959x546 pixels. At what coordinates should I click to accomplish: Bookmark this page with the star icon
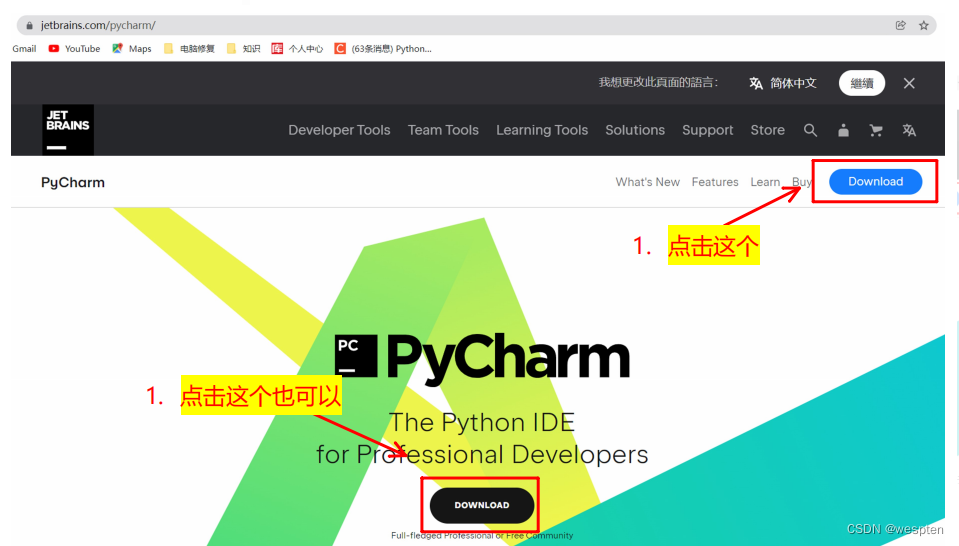(924, 25)
